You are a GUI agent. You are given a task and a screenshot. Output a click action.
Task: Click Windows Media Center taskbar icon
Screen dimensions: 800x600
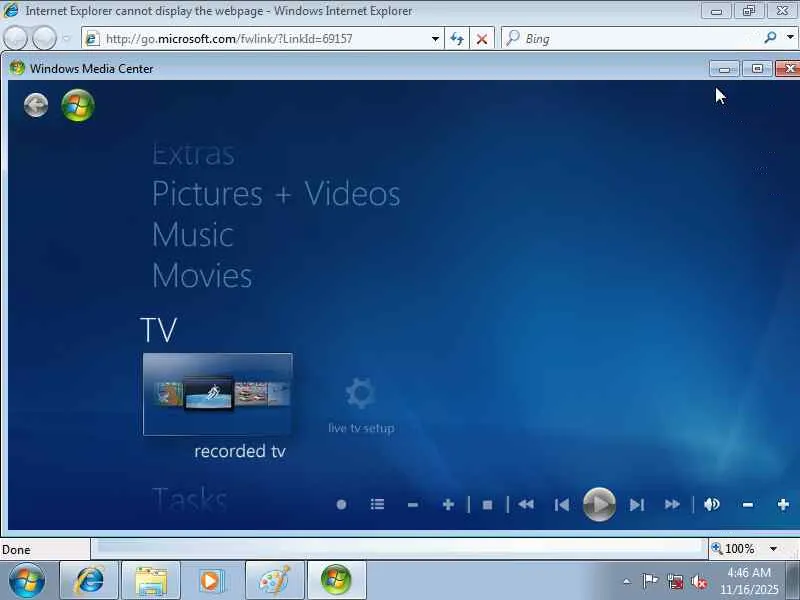coord(336,580)
